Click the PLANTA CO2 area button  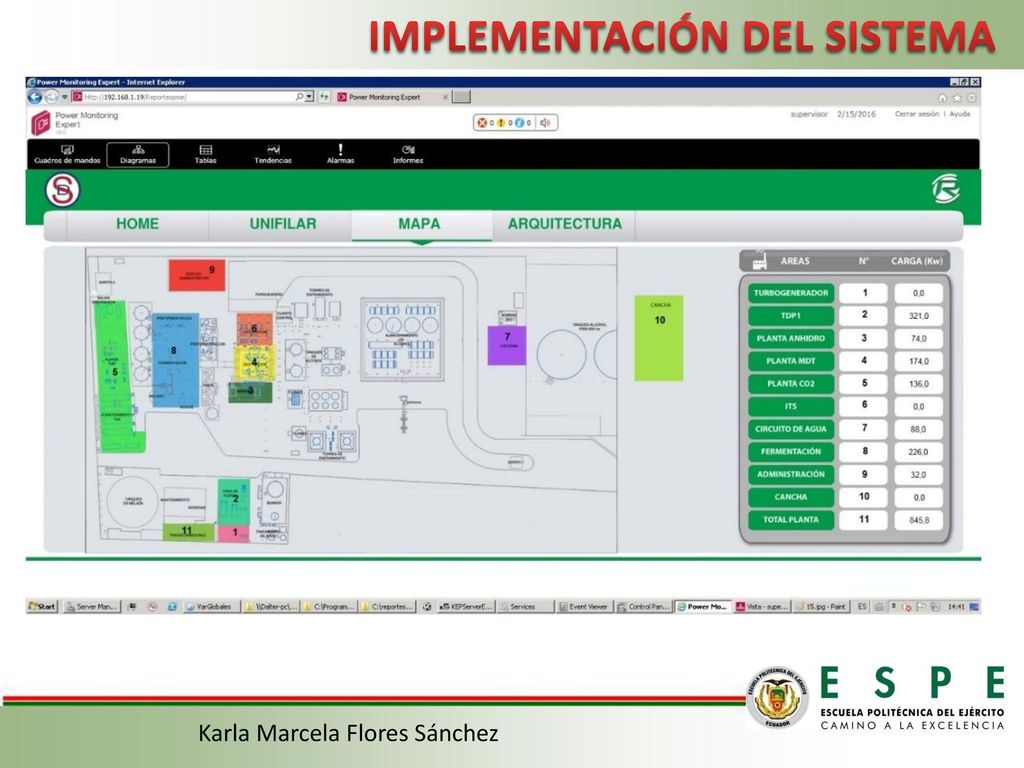pyautogui.click(x=791, y=384)
